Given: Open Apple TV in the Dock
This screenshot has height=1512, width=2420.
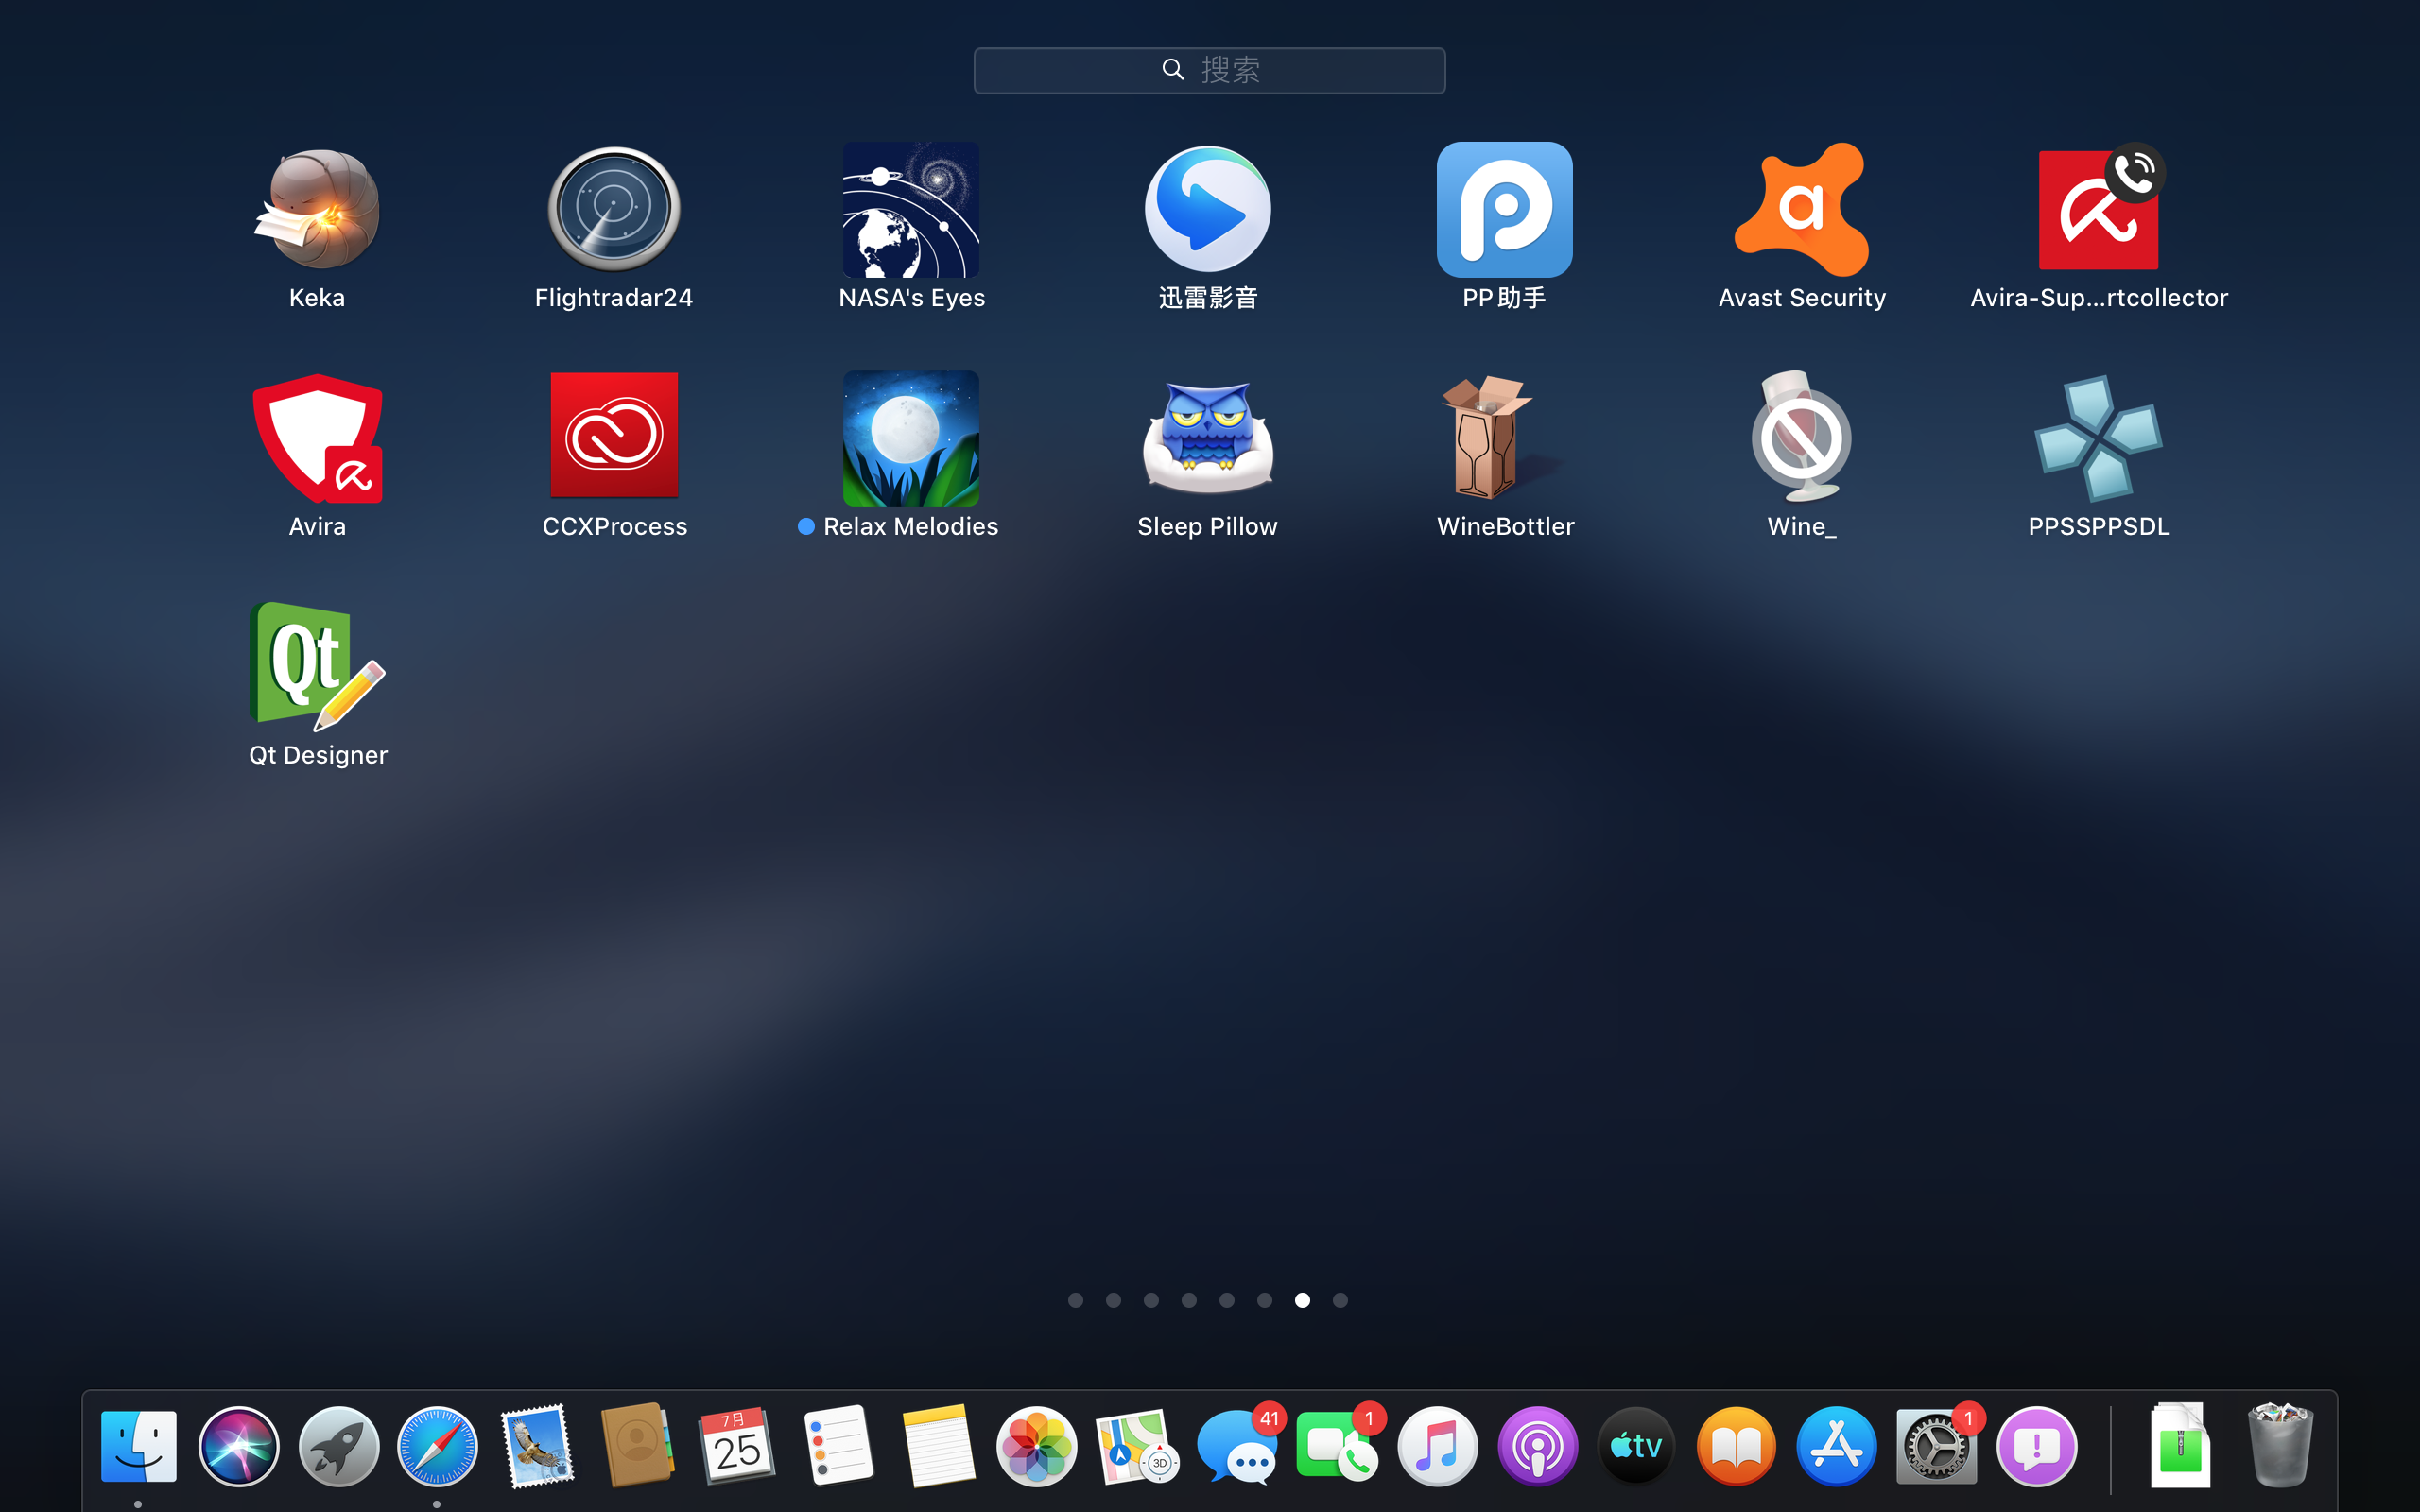Looking at the screenshot, I should tap(1636, 1446).
